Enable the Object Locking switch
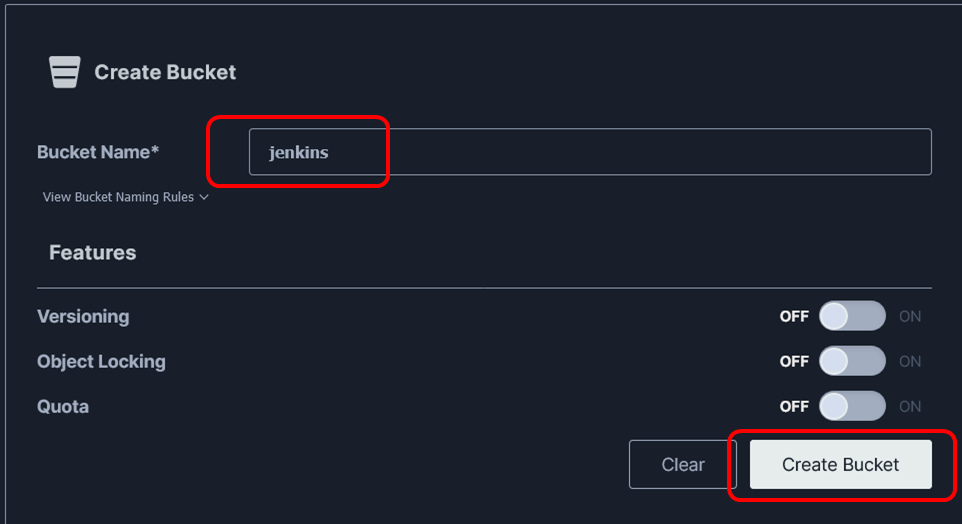This screenshot has width=962, height=524. tap(852, 361)
